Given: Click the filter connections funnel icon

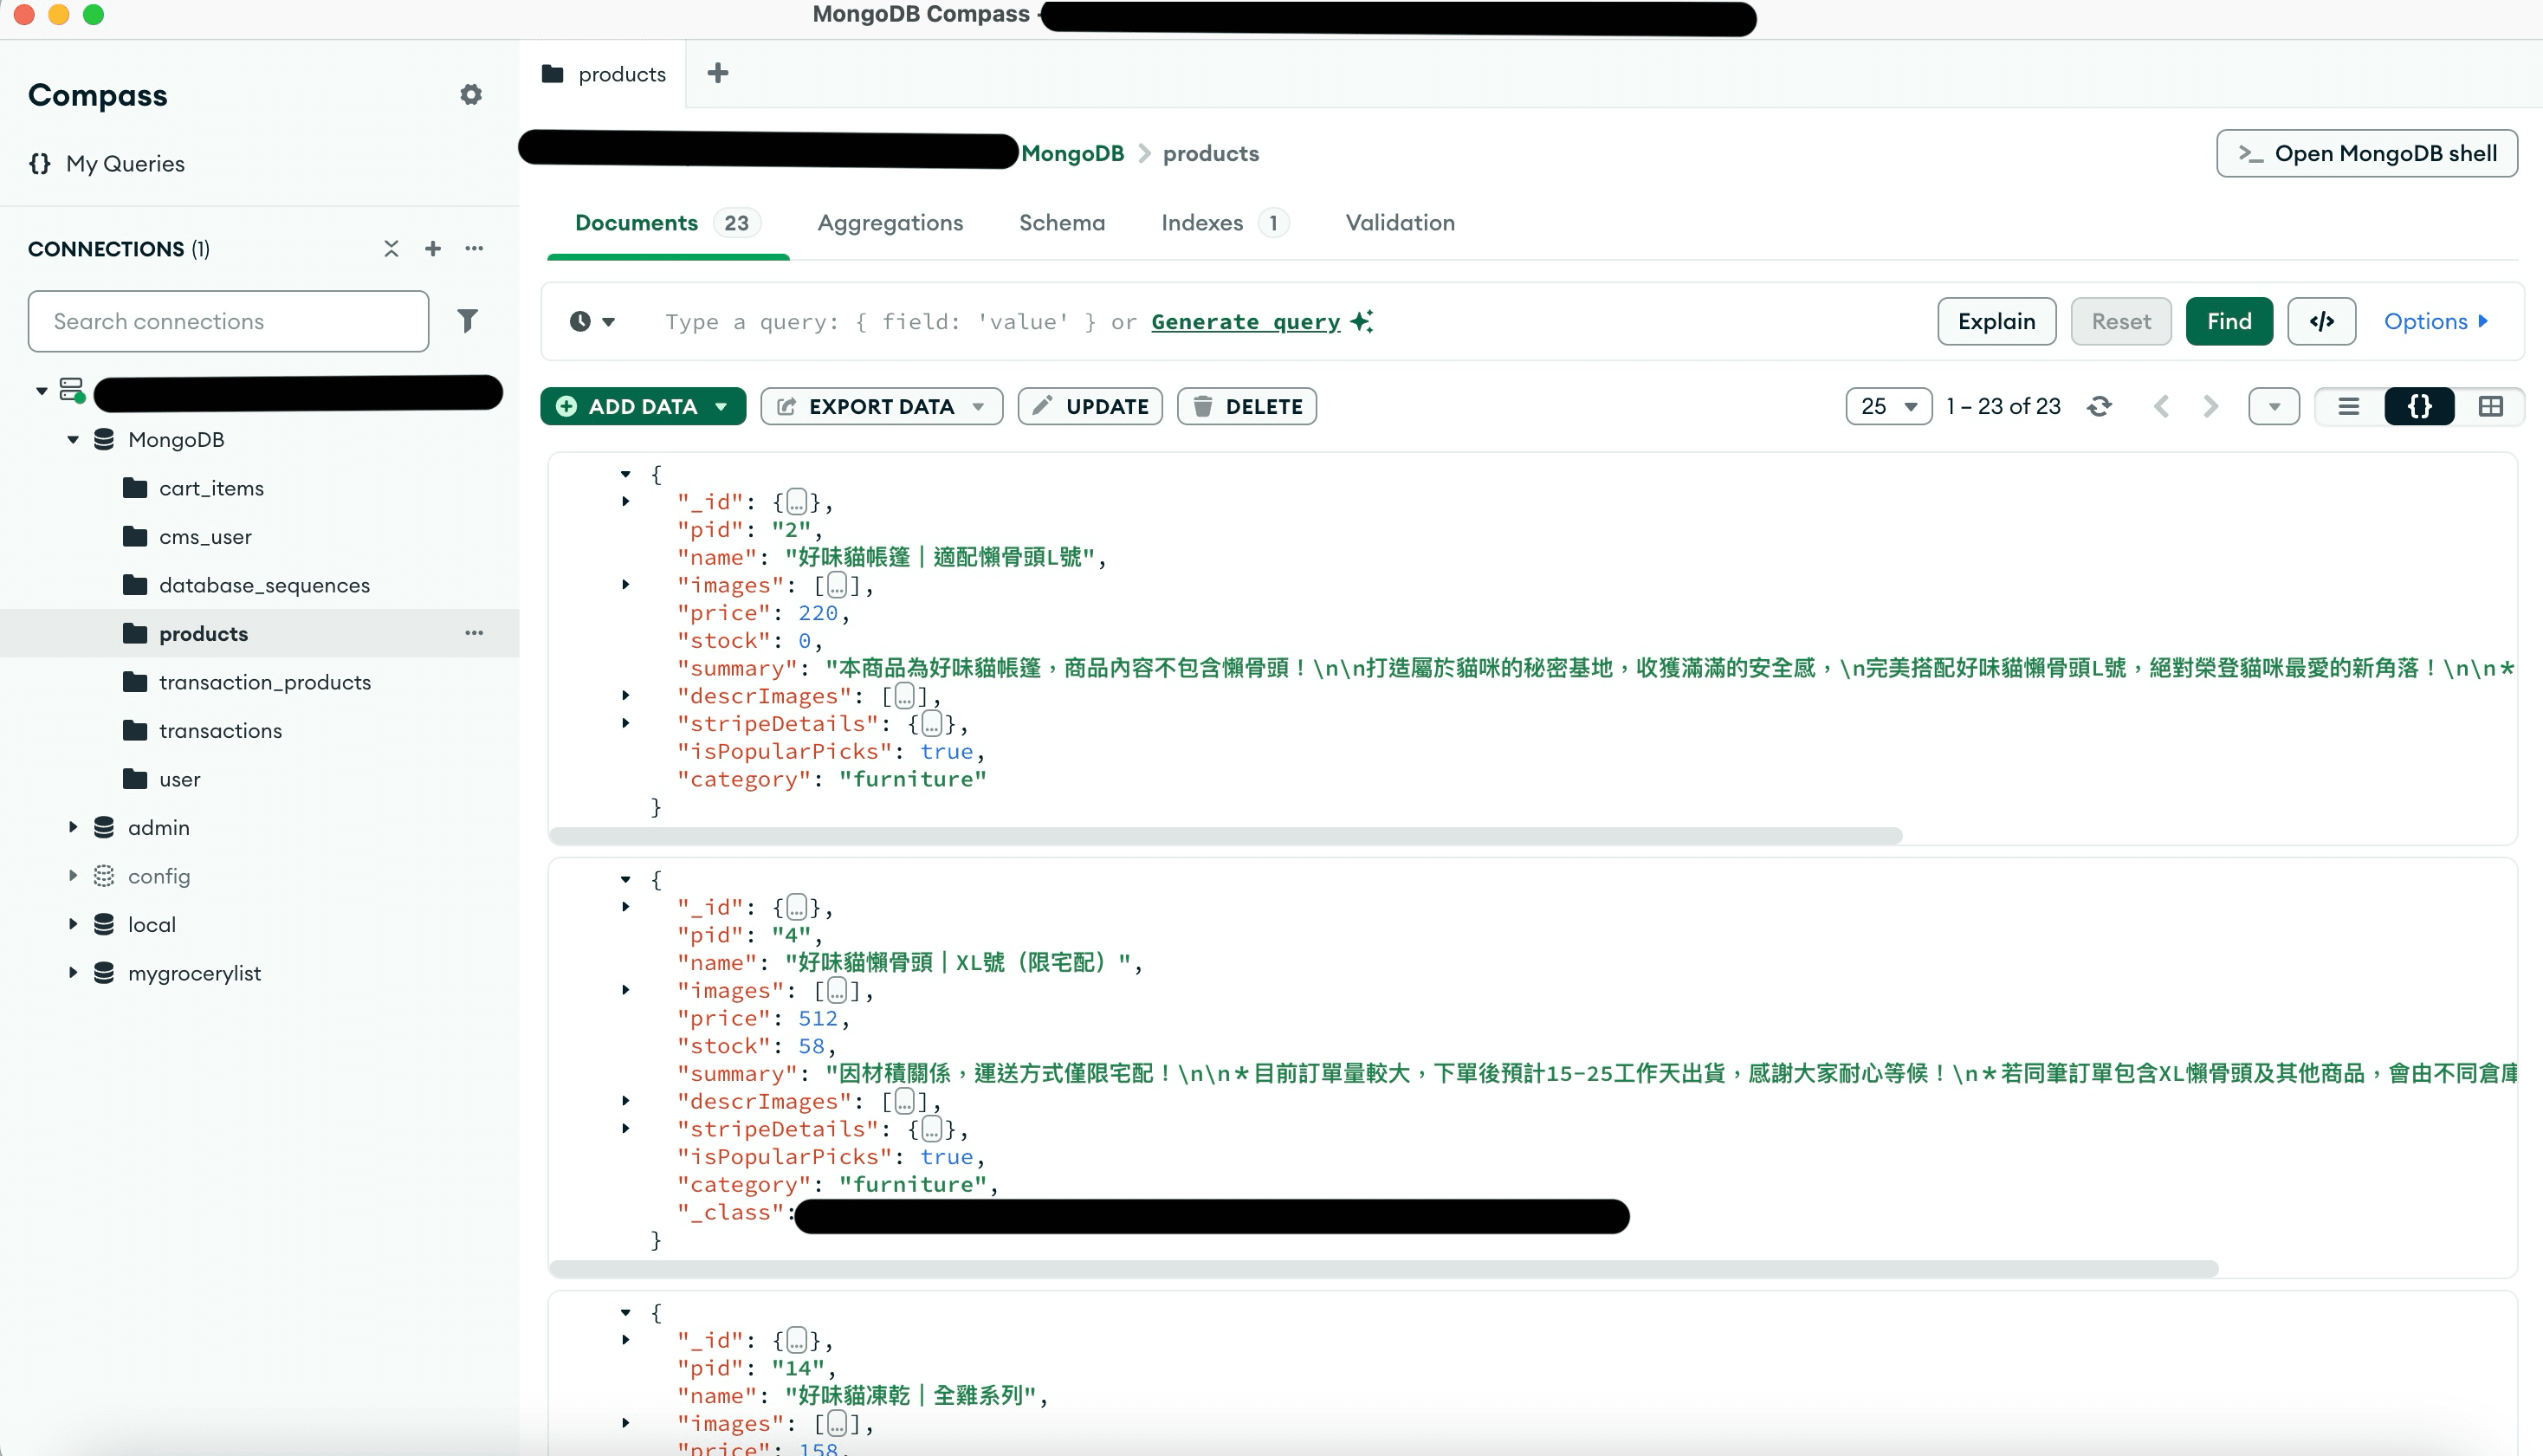Looking at the screenshot, I should coord(467,321).
